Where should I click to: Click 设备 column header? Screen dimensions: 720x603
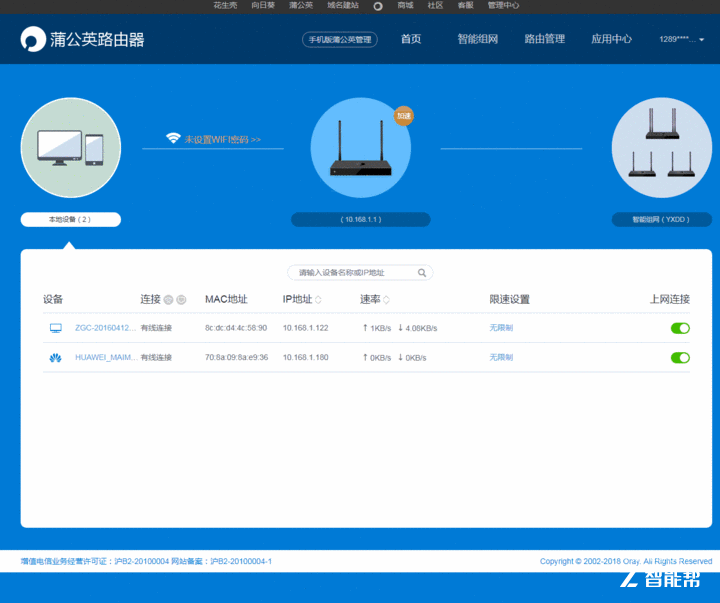53,299
